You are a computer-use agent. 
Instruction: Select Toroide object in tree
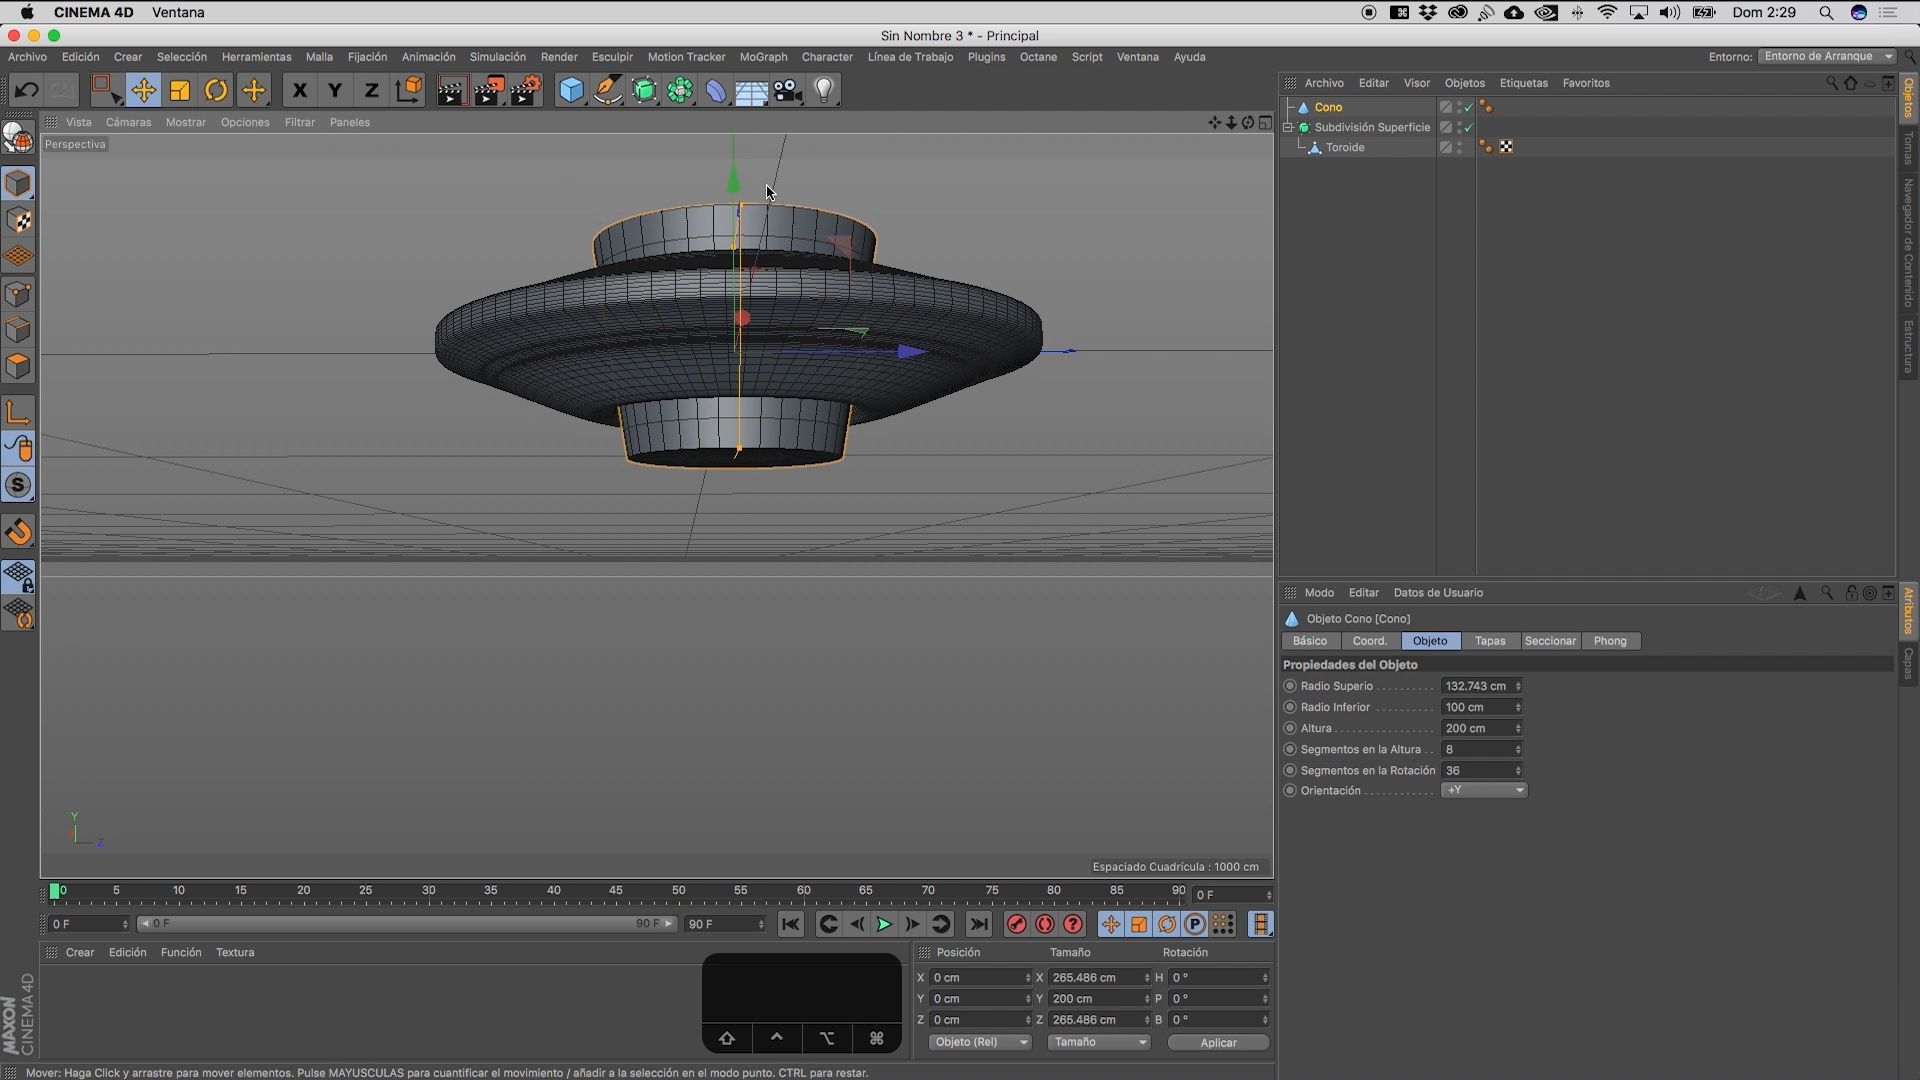1345,147
